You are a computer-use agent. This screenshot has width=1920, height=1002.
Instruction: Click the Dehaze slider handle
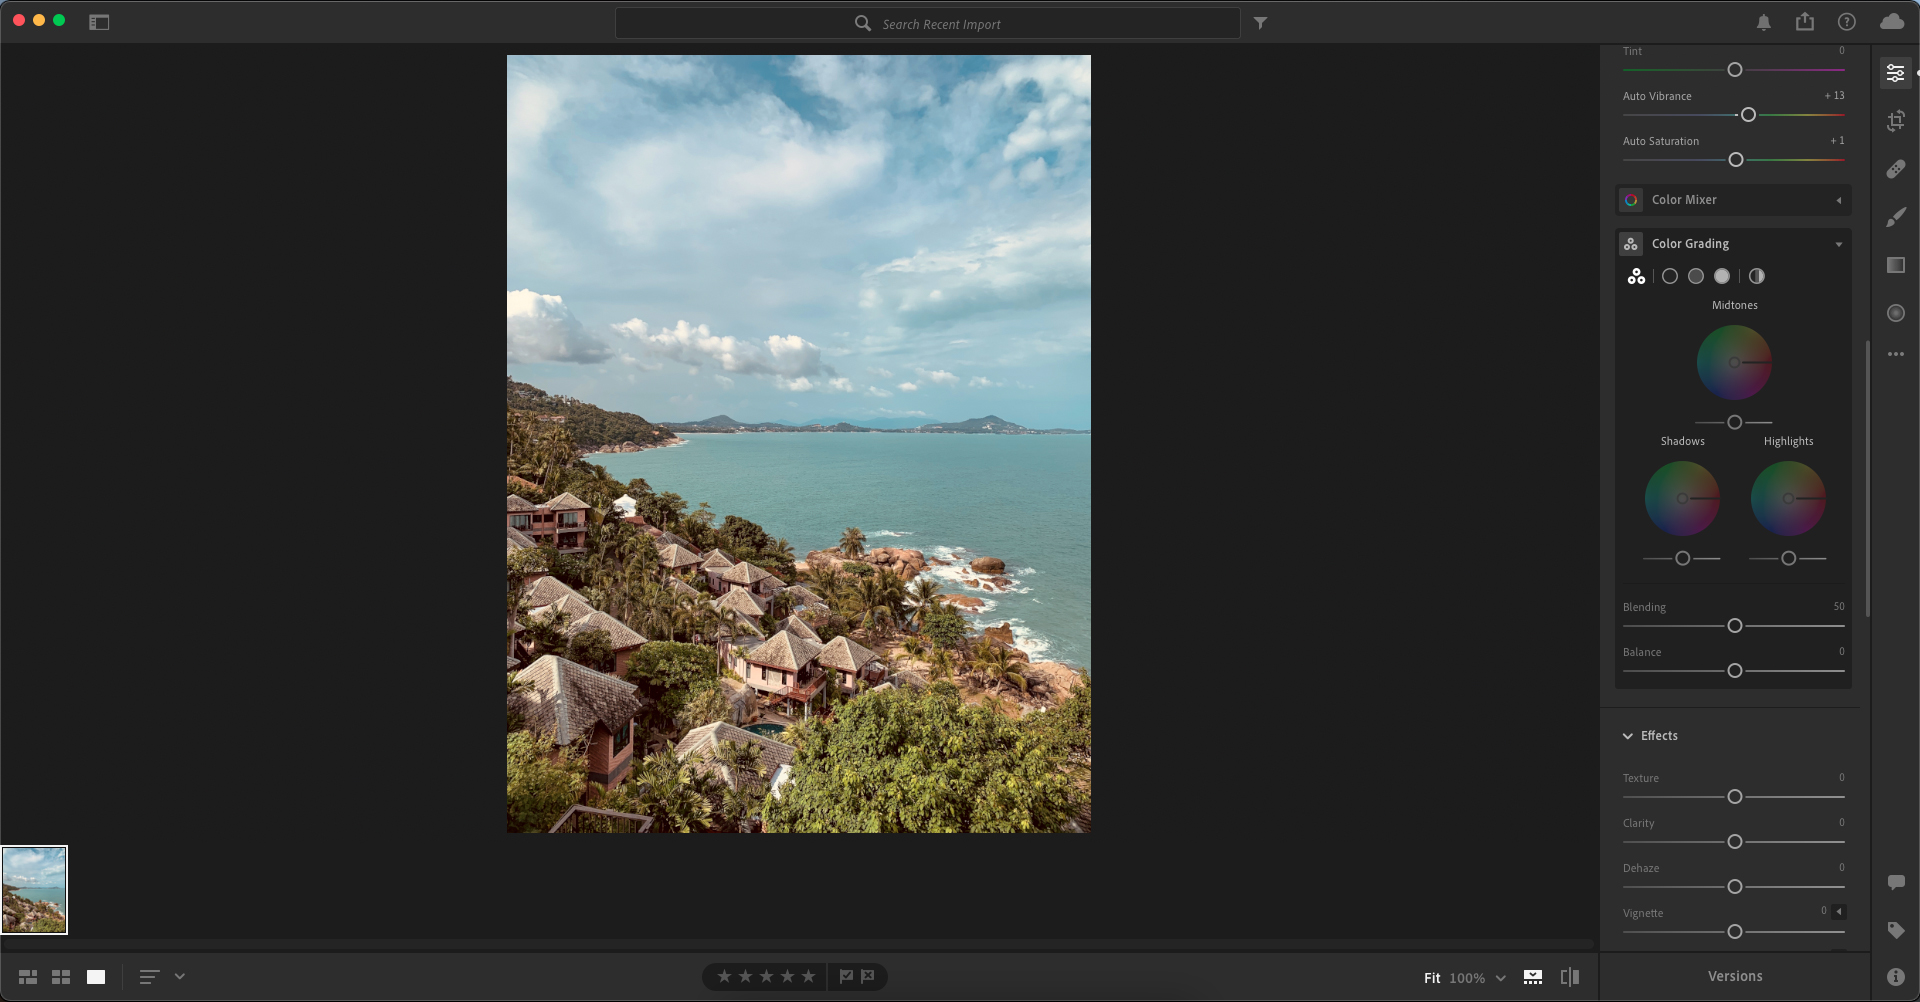pos(1735,887)
